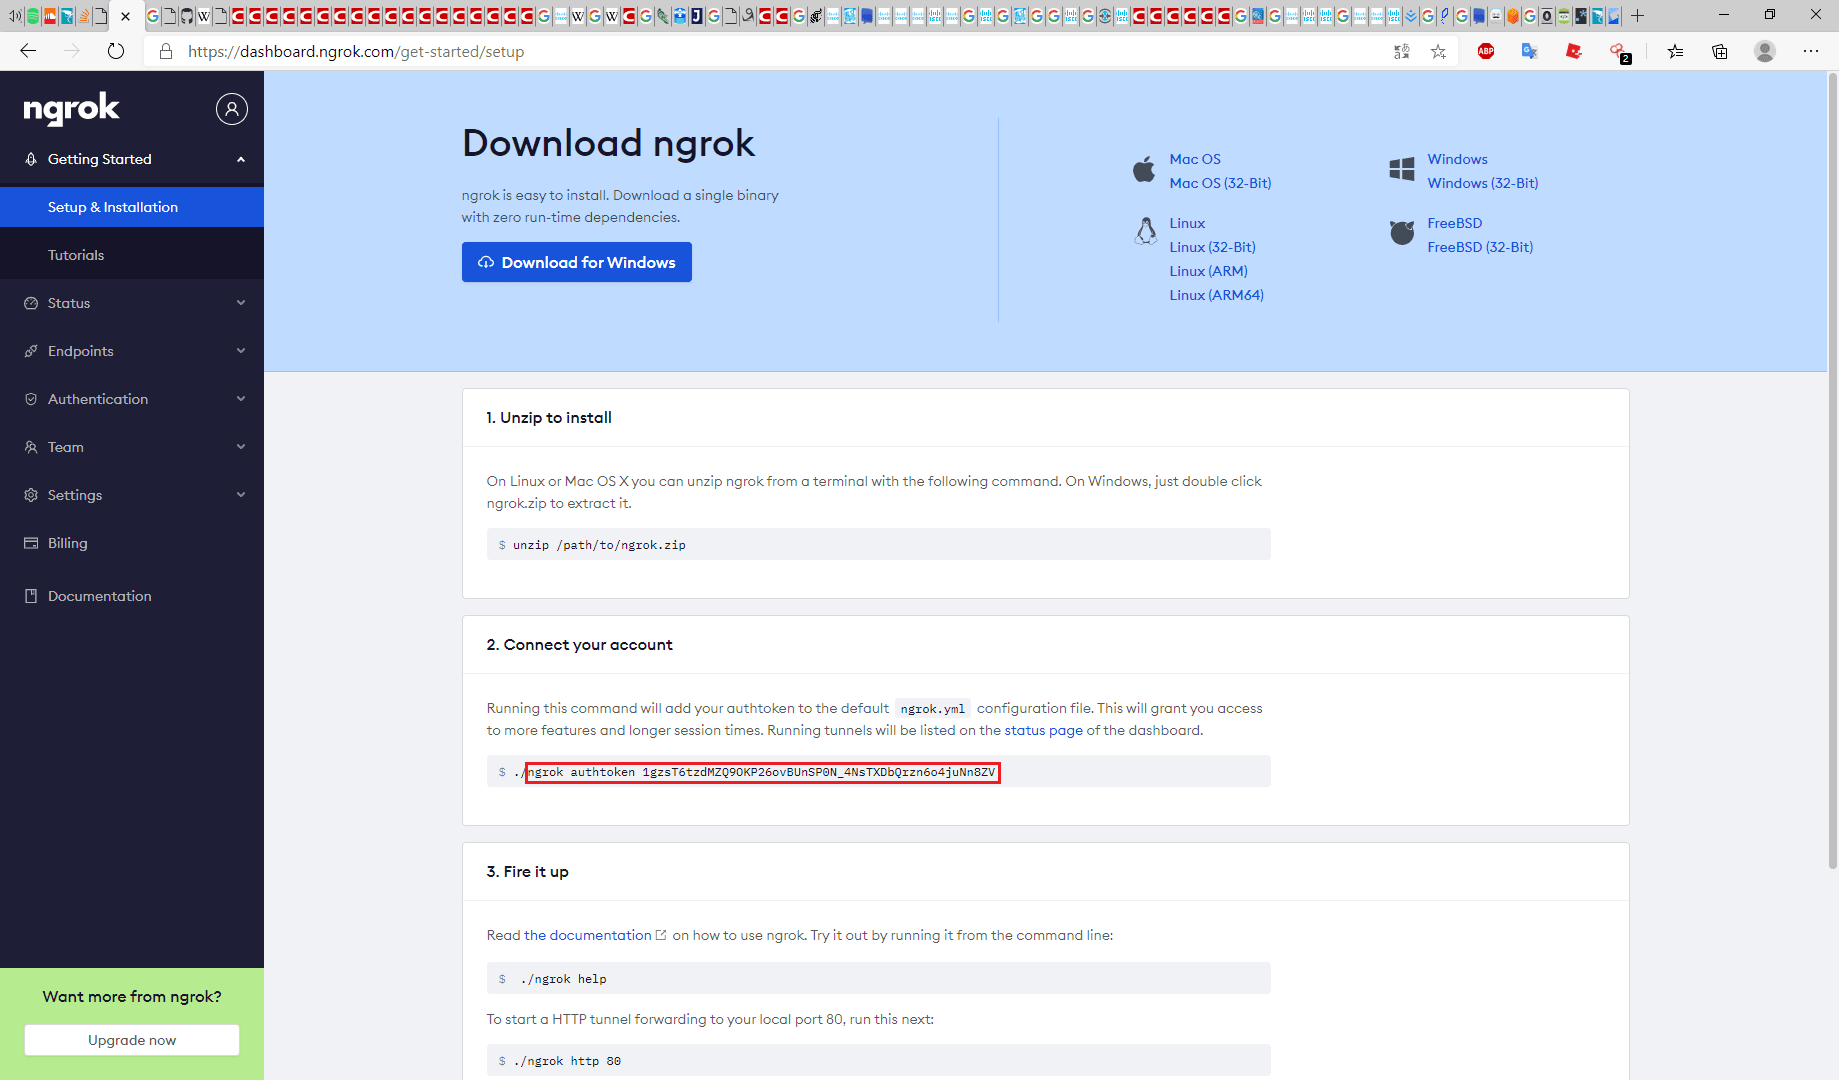
Task: Click the browser refresh icon
Action: [116, 51]
